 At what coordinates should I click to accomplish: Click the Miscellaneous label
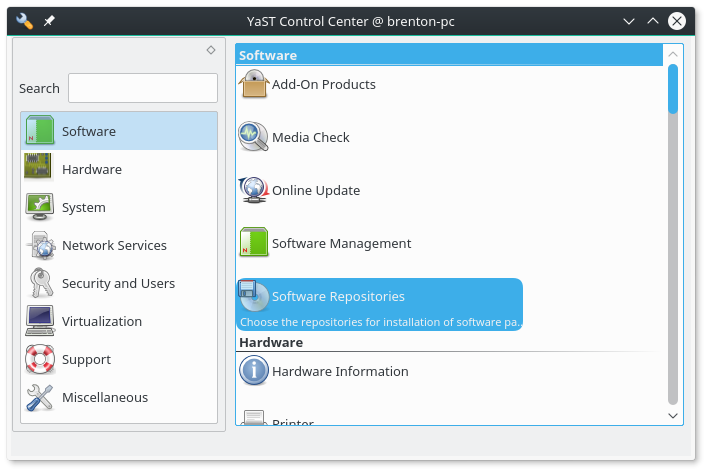pos(105,397)
